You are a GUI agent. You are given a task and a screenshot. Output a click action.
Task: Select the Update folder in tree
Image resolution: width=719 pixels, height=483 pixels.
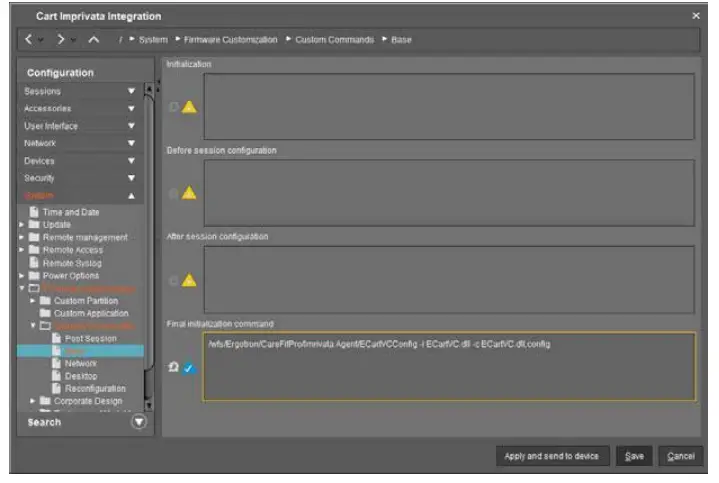[56, 225]
